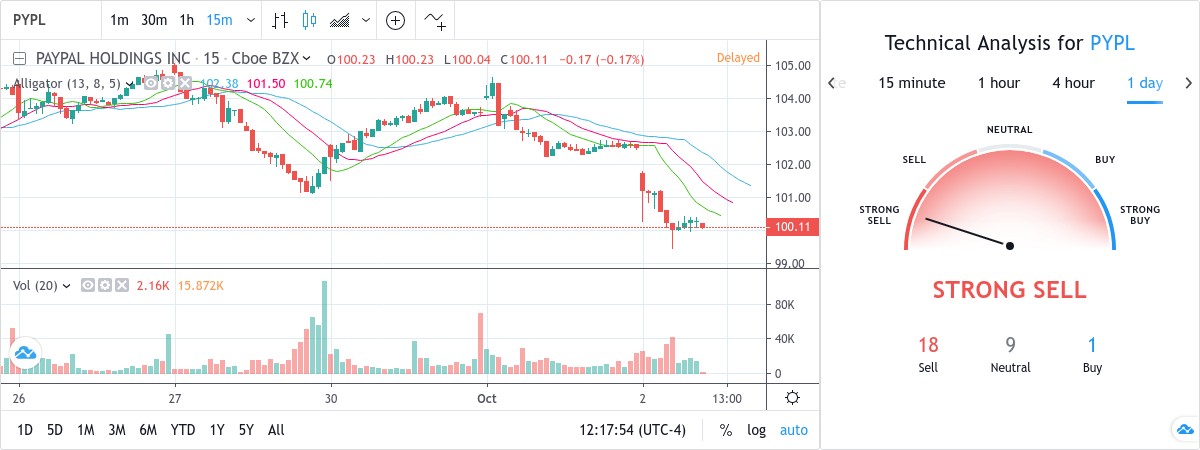Image resolution: width=1200 pixels, height=450 pixels.
Task: Click the Sell count 18
Action: pyautogui.click(x=928, y=346)
